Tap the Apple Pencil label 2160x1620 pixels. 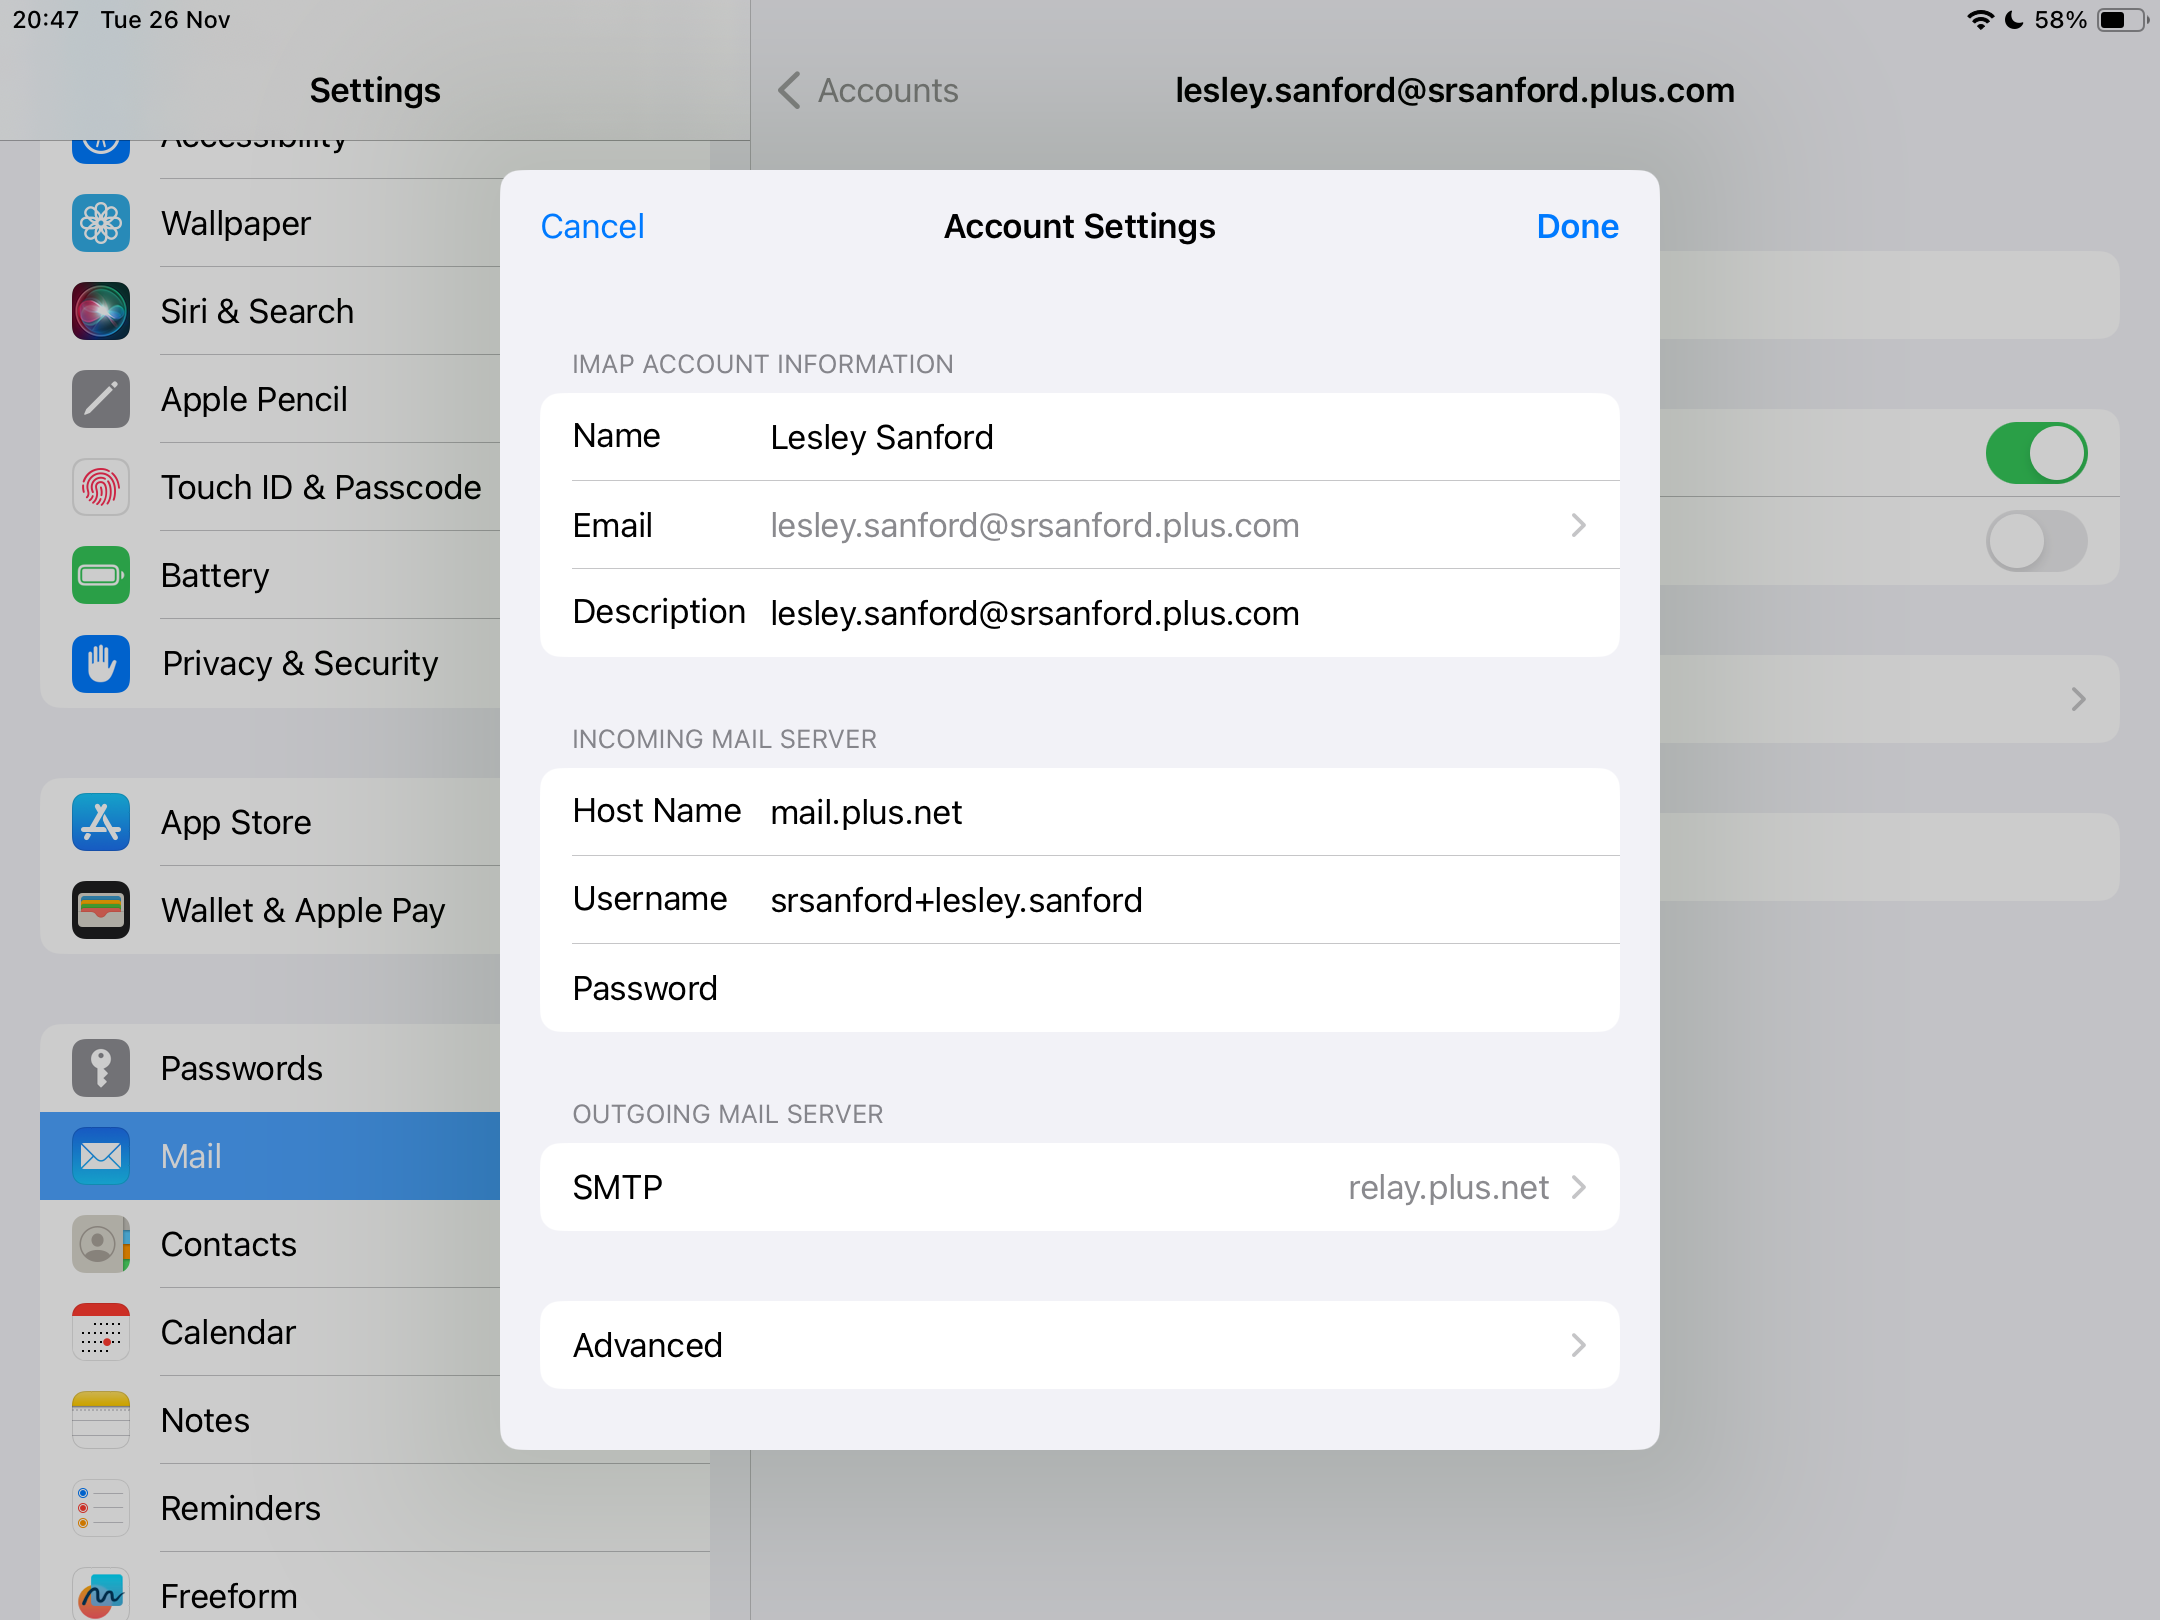(x=254, y=399)
